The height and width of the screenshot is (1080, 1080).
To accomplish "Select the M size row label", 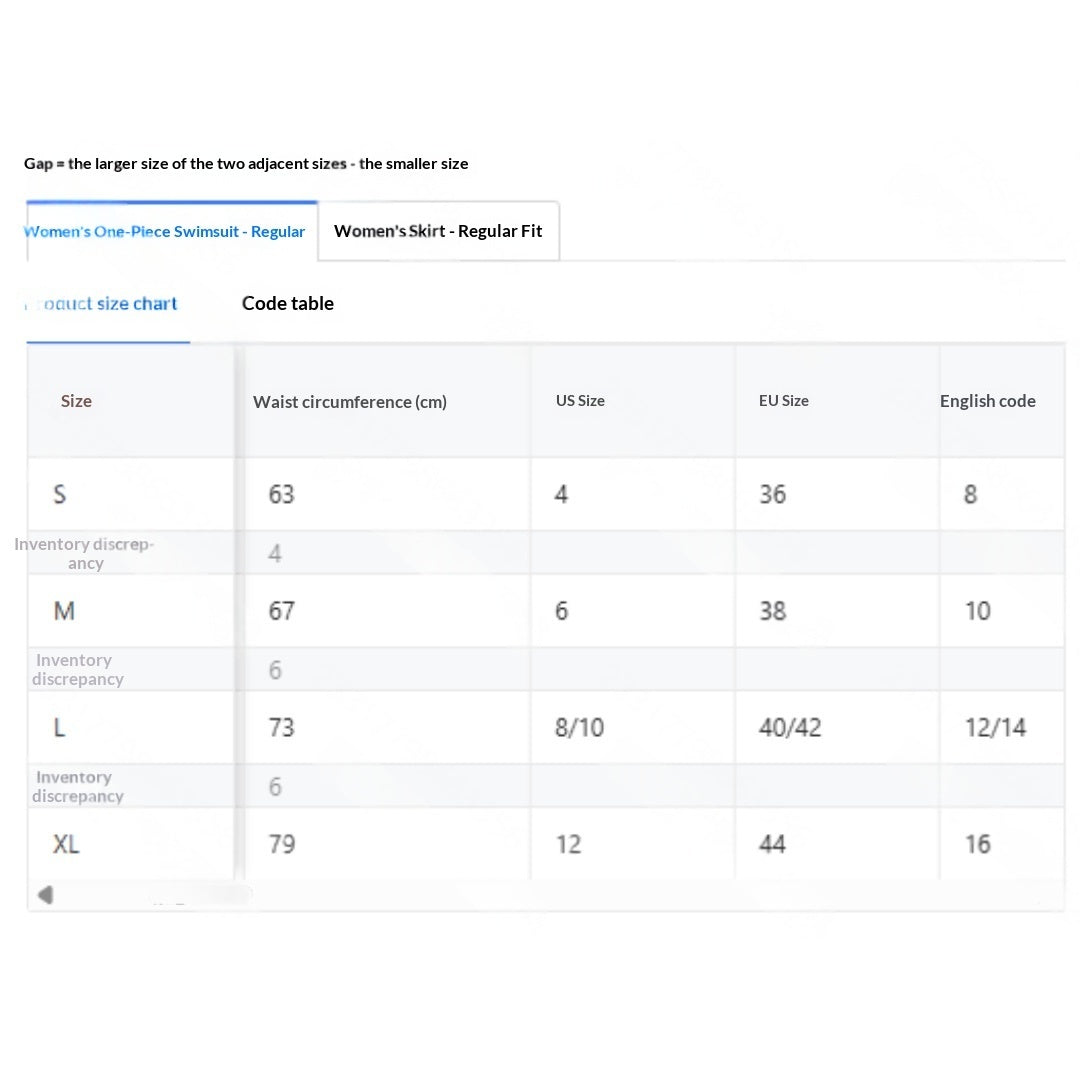I will (64, 610).
